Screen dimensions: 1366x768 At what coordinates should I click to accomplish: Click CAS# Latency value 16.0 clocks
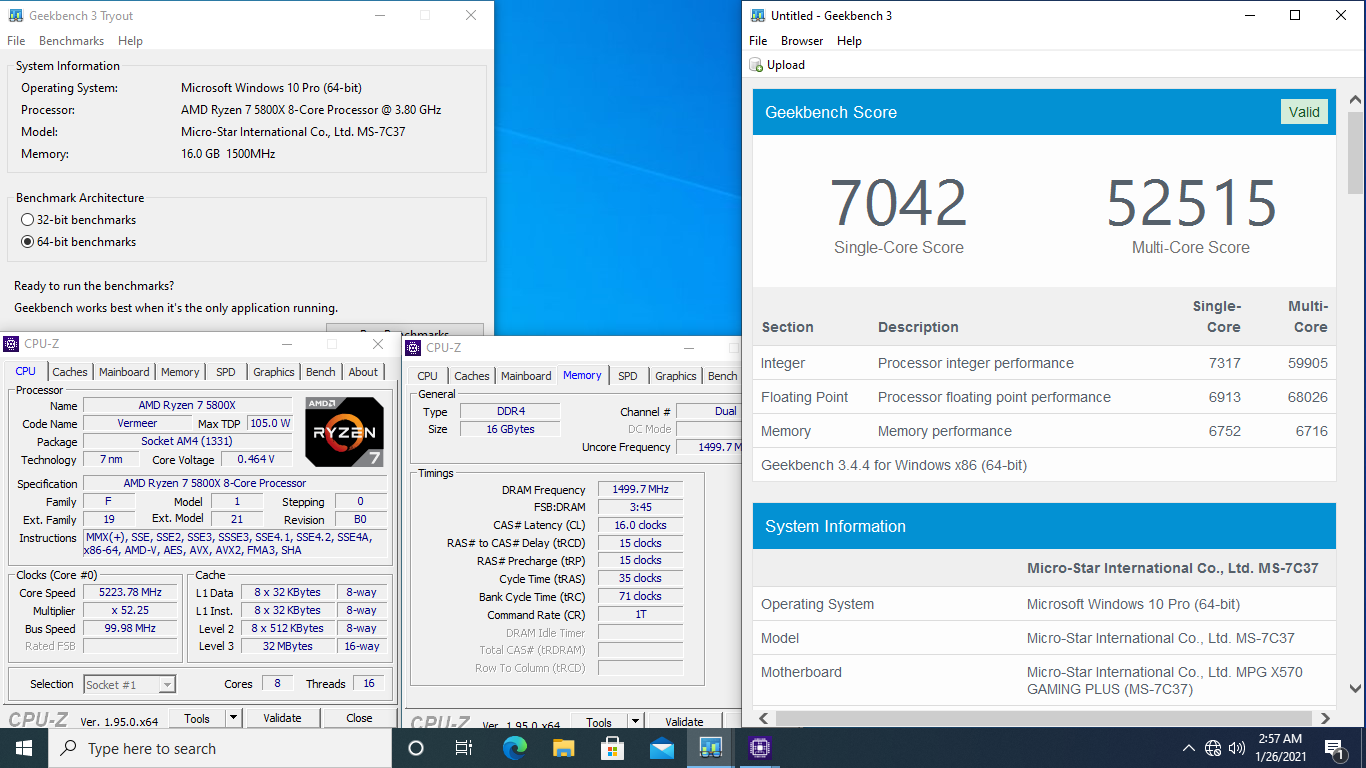pyautogui.click(x=641, y=525)
